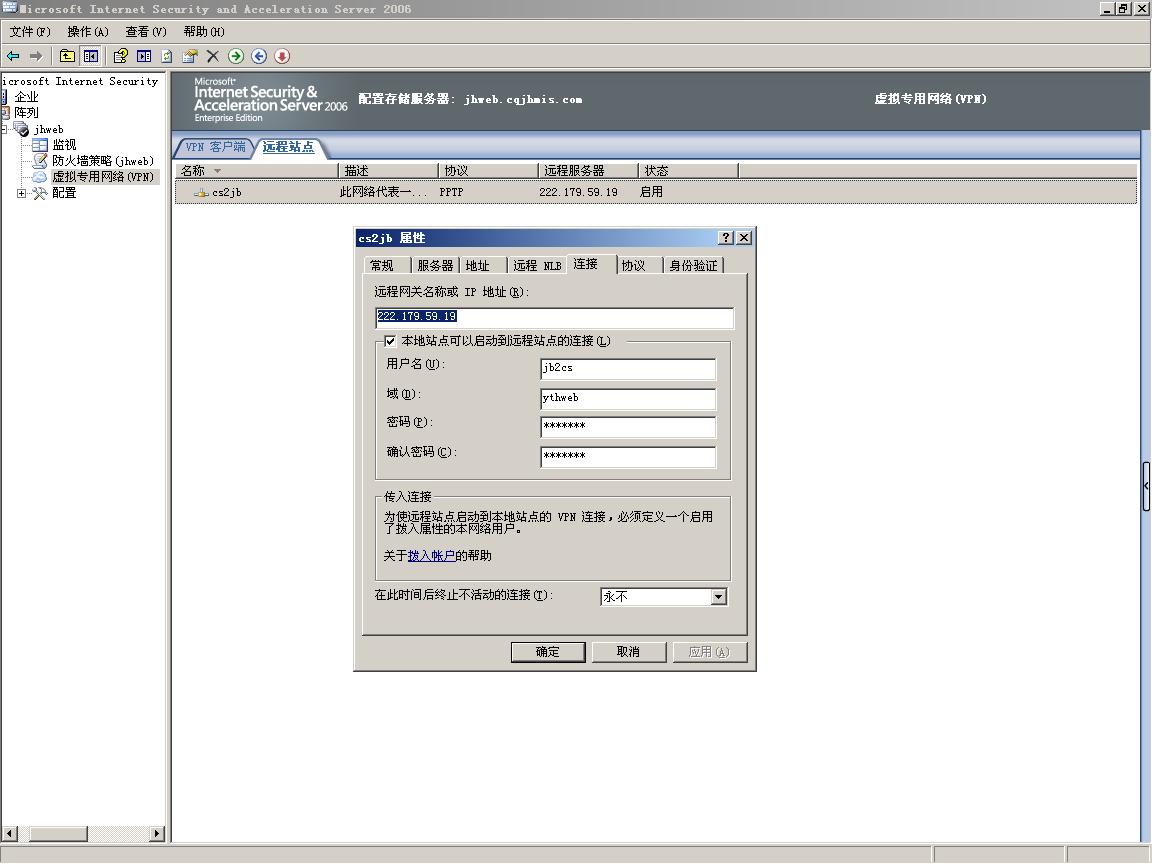Click the blue left-arrow toolbar icon
Screen dimensions: 1152x864
259,56
